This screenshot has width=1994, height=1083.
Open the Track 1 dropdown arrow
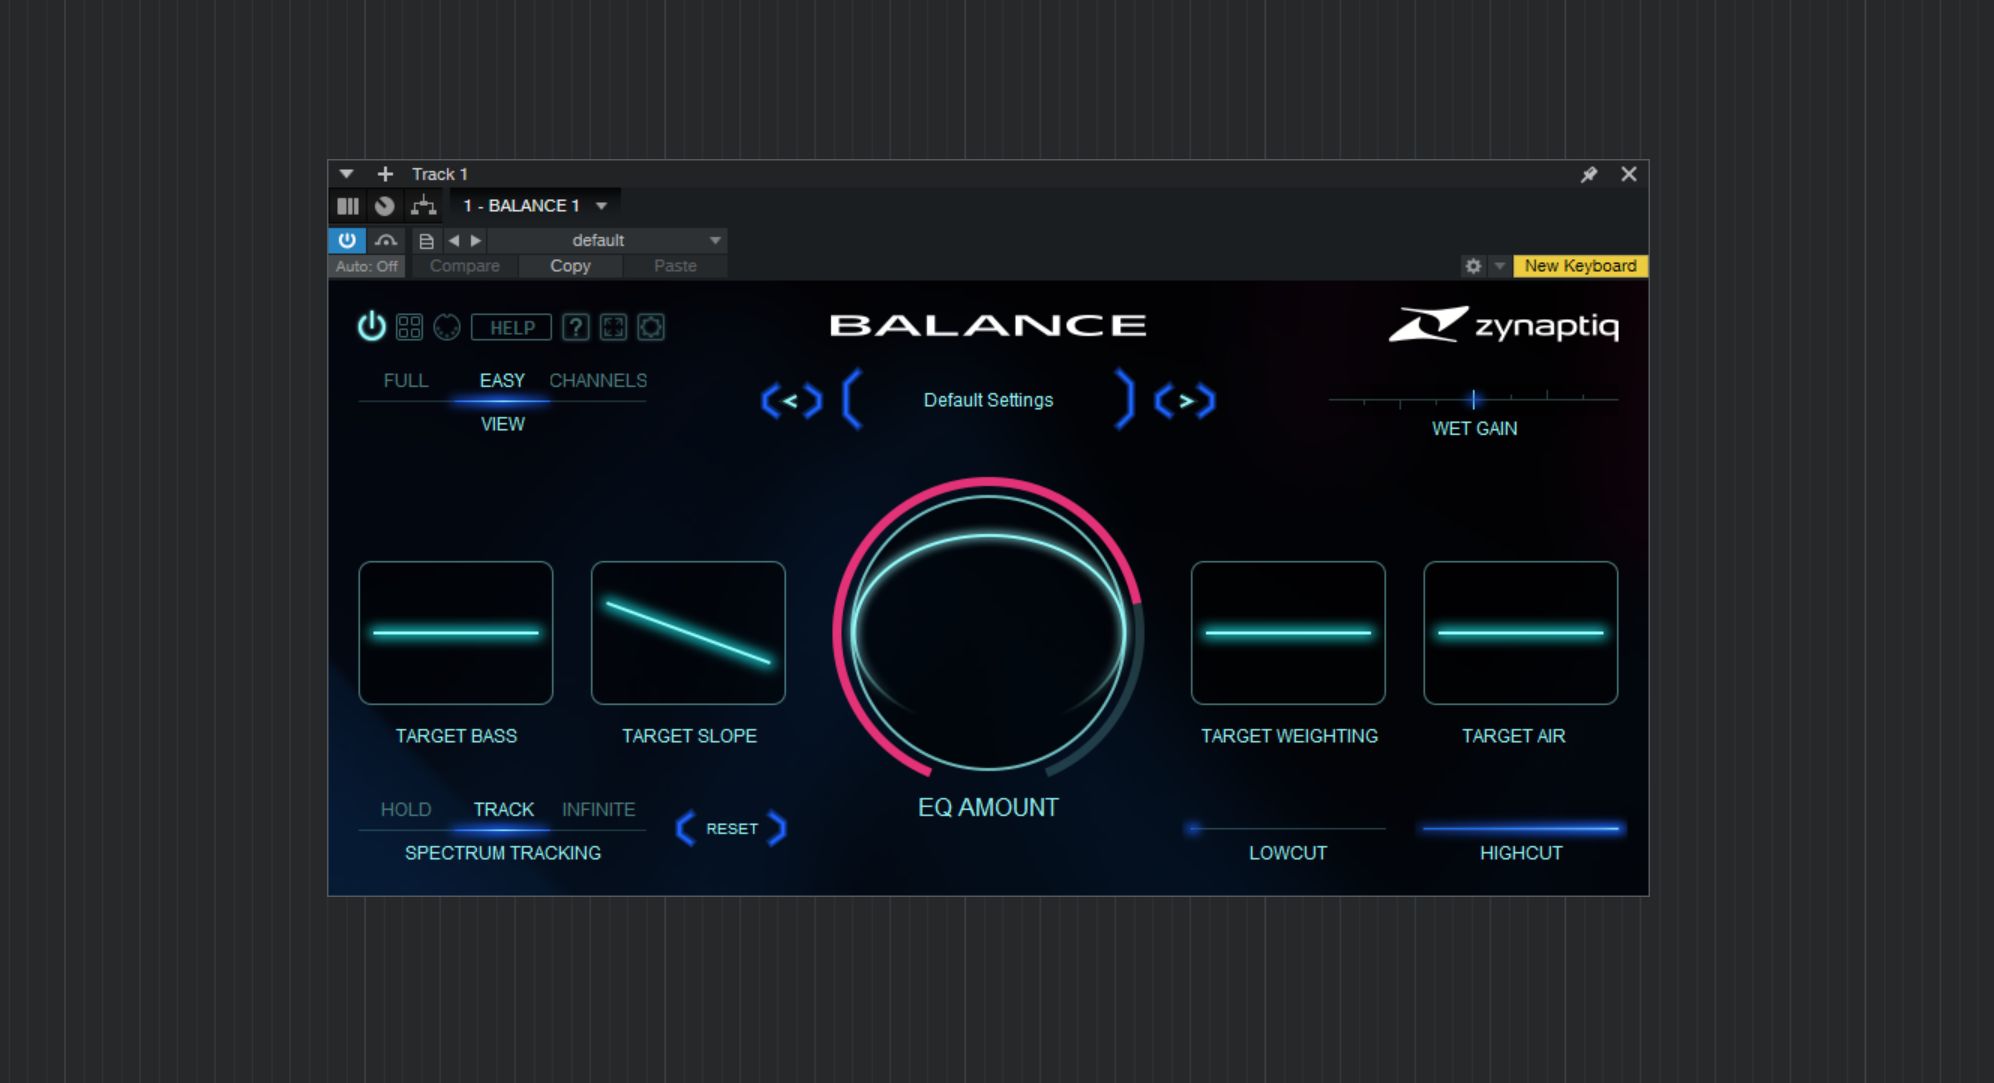click(345, 173)
